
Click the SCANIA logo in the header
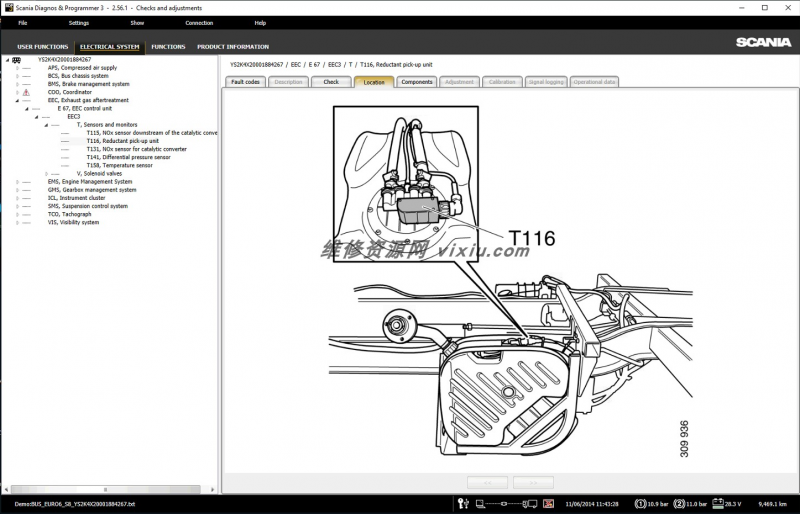[763, 42]
